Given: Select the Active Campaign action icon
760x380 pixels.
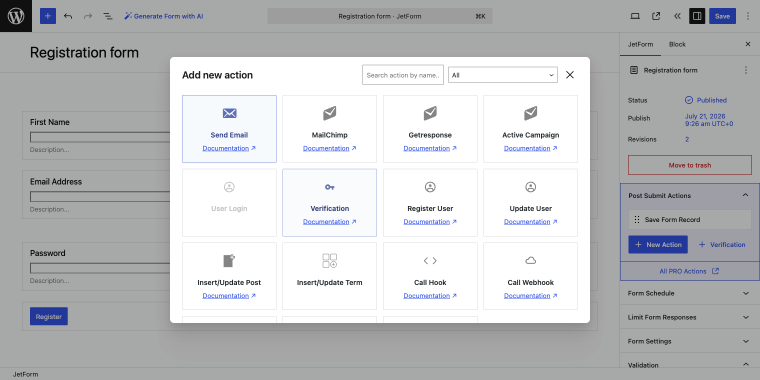Looking at the screenshot, I should pyautogui.click(x=530, y=113).
